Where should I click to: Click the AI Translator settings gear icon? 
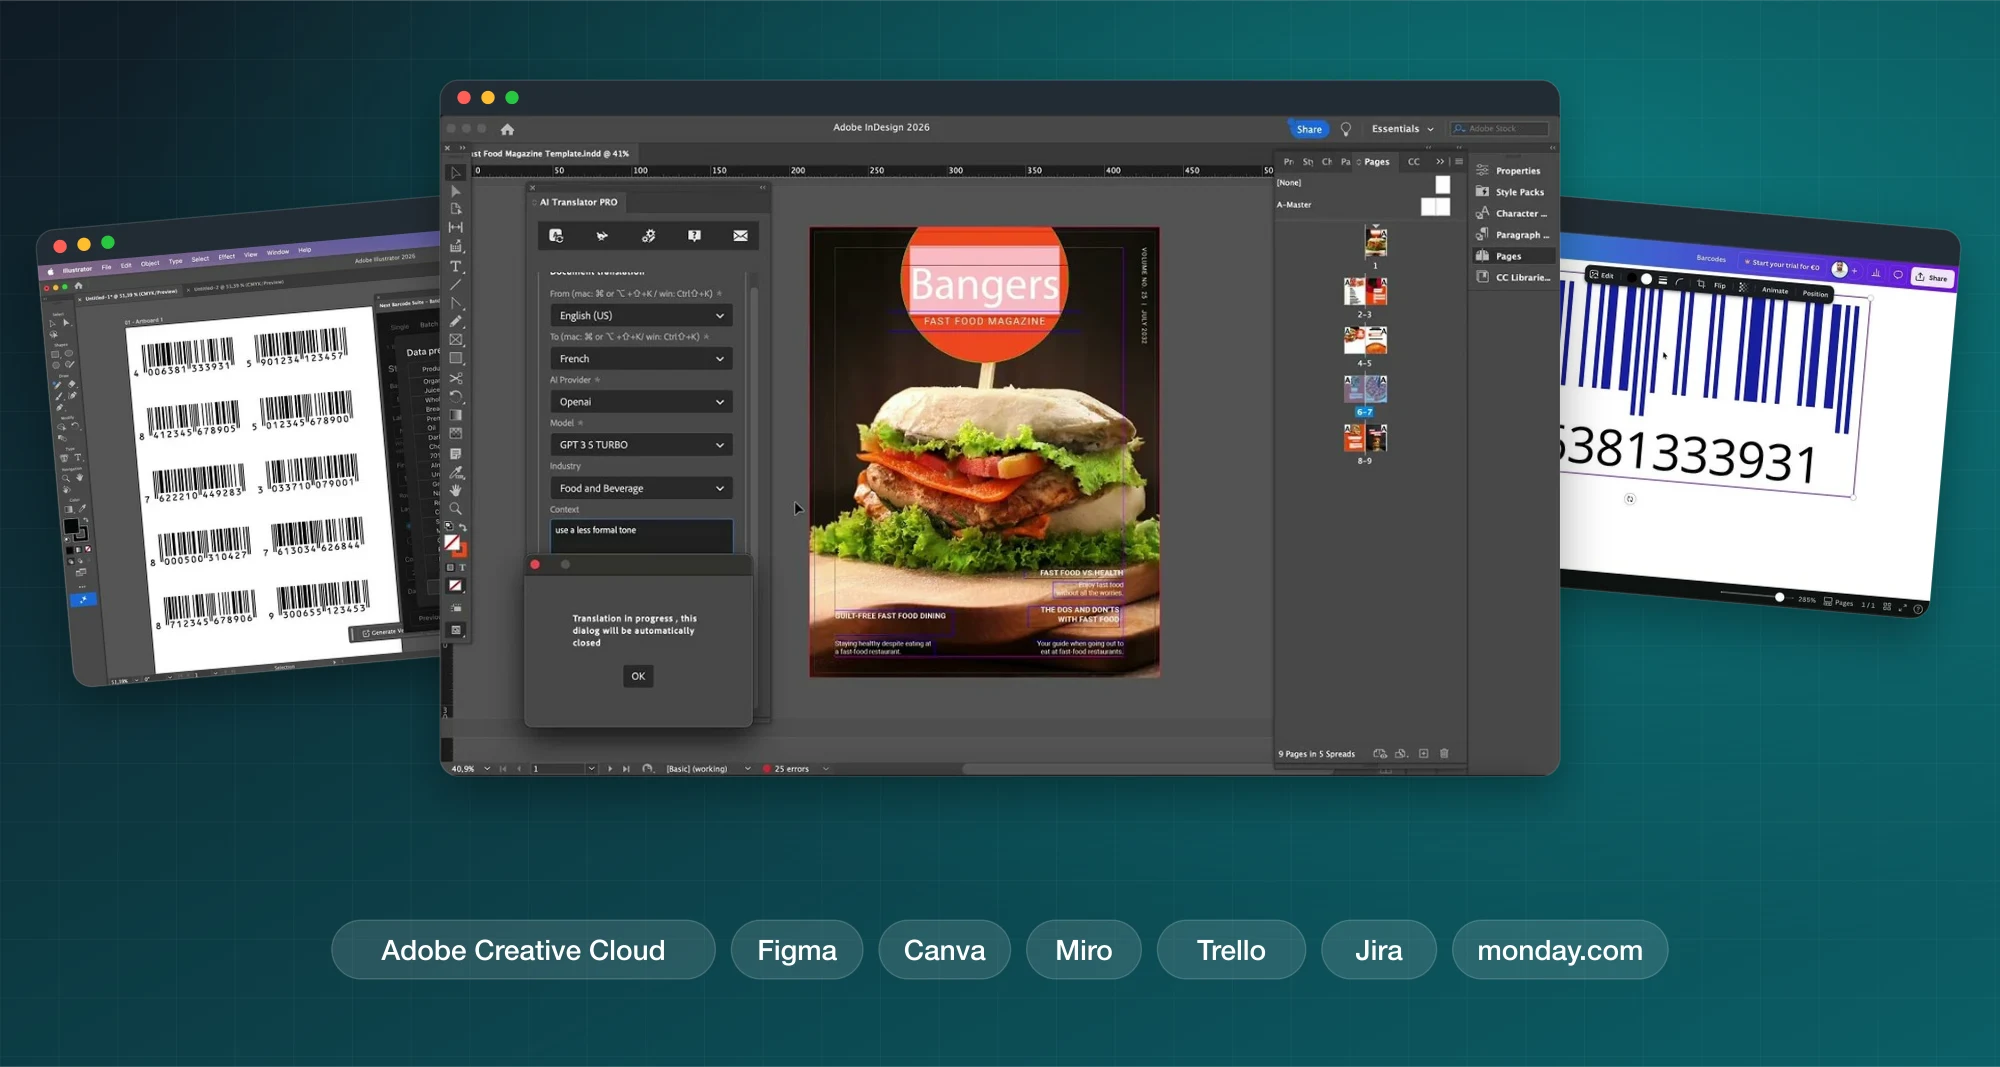pos(648,236)
